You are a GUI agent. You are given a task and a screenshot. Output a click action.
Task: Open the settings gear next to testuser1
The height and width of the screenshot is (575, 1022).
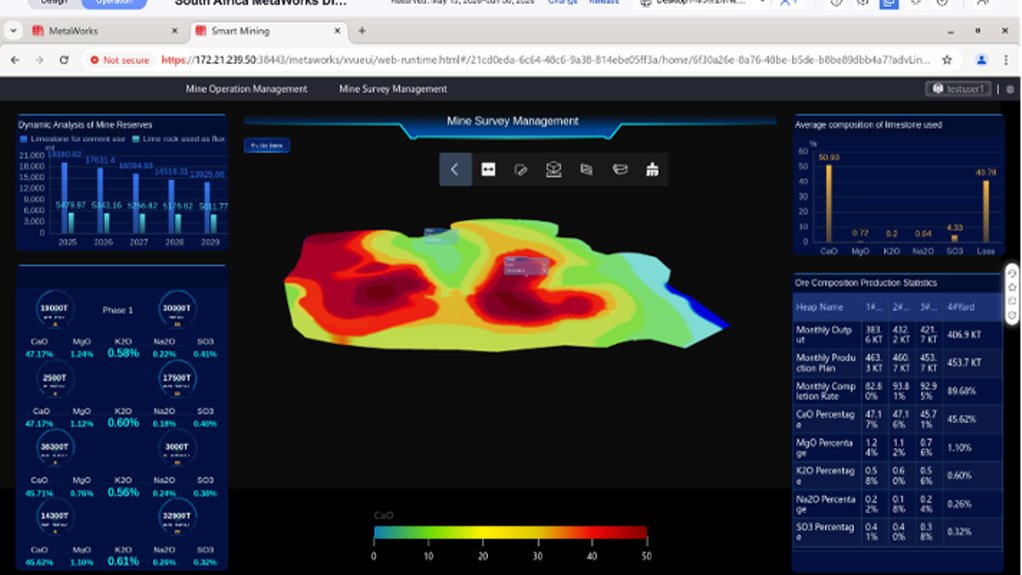(1010, 89)
